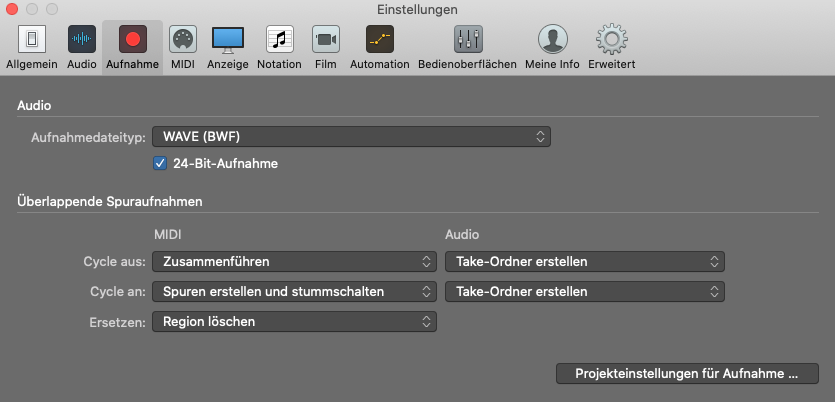Open the Ersetzen Region löschen dropdown

(294, 322)
